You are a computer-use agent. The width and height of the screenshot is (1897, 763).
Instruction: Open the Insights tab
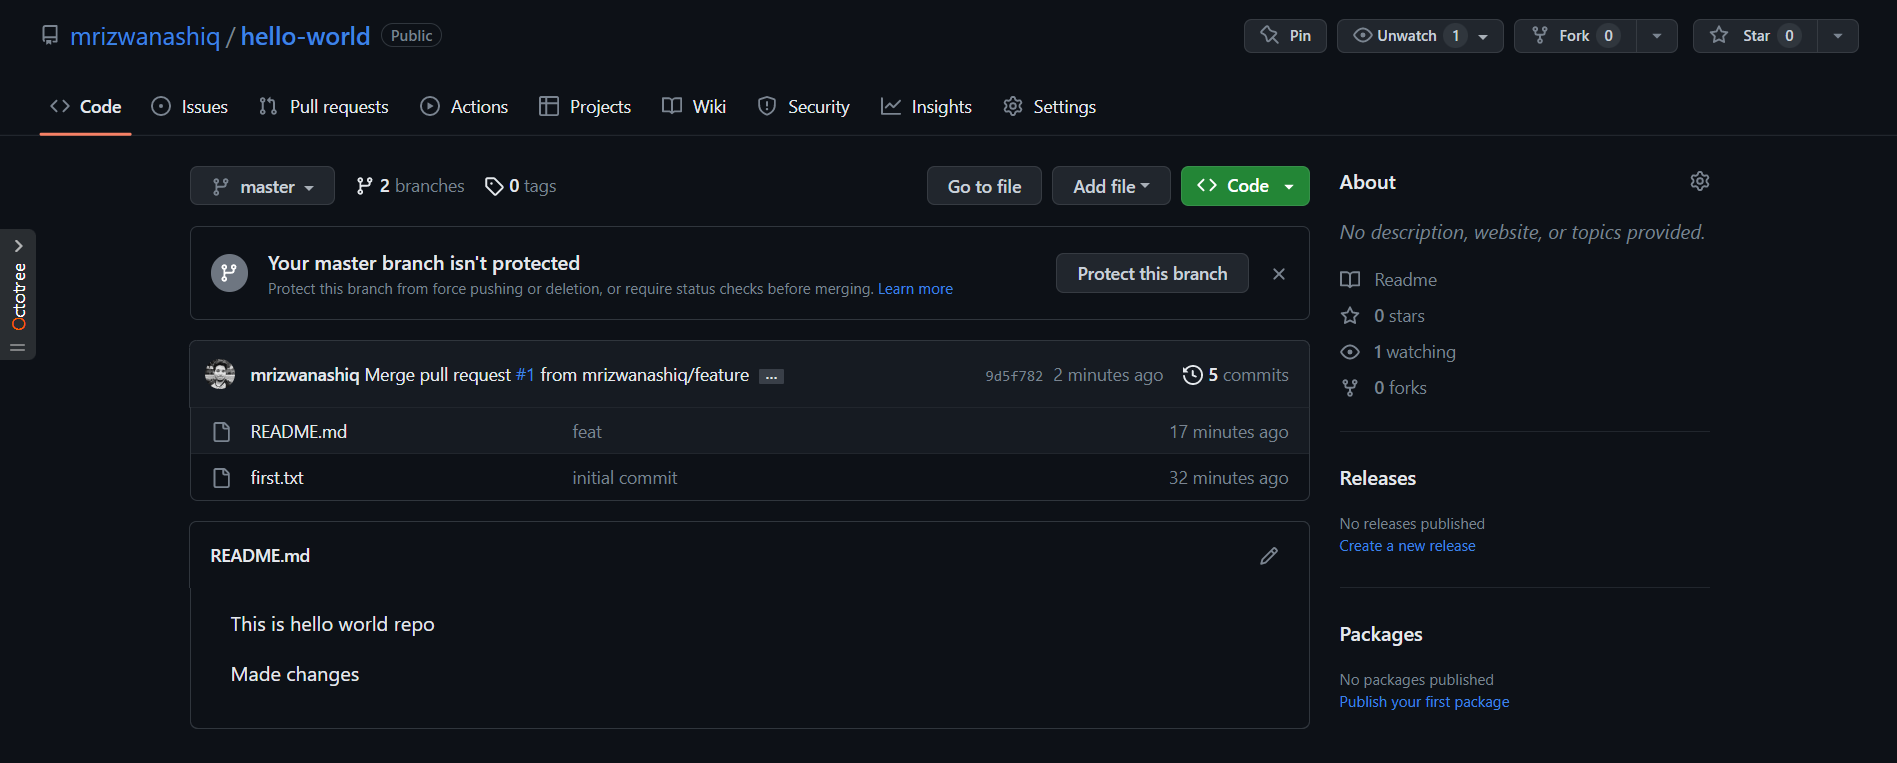(x=926, y=107)
